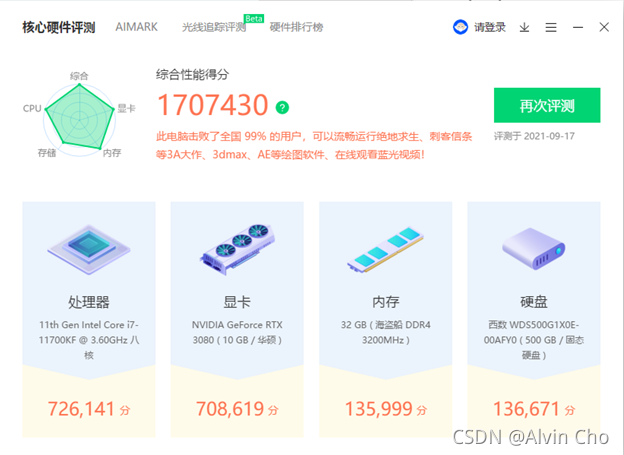Select the 处理器 heading

coord(89,302)
